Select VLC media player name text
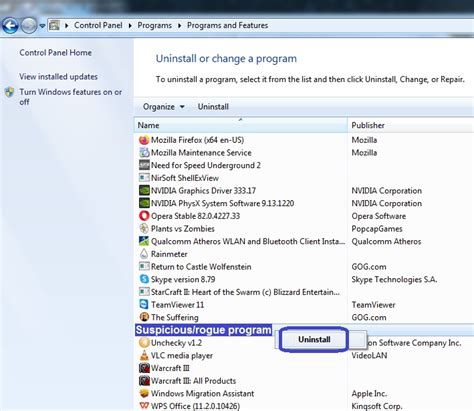The height and width of the screenshot is (411, 474). click(x=182, y=355)
